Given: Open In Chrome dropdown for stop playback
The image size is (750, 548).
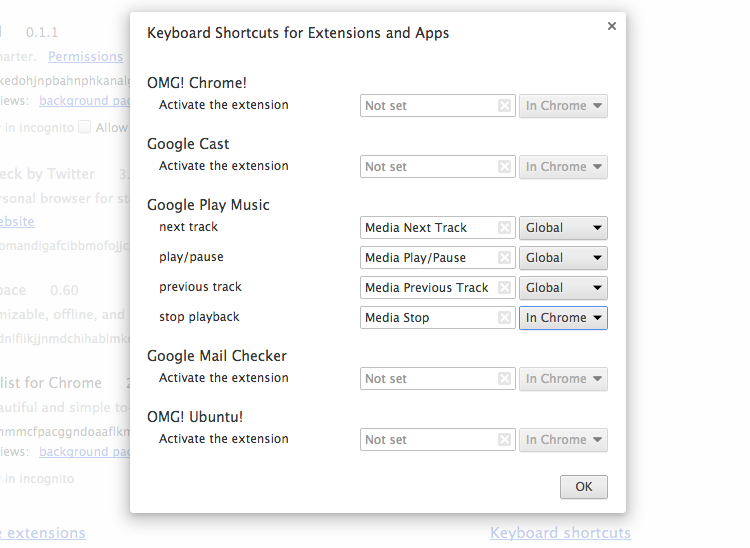Looking at the screenshot, I should coord(563,318).
